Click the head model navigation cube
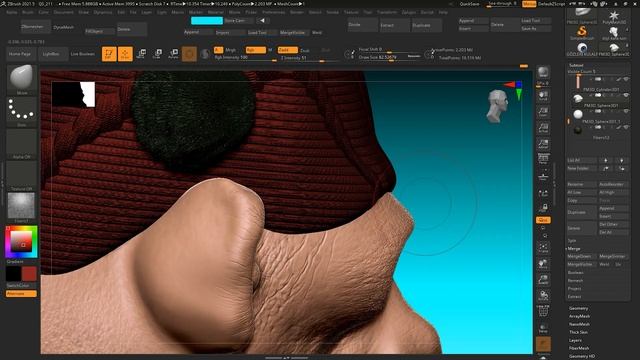The width and height of the screenshot is (640, 360). coord(498,106)
